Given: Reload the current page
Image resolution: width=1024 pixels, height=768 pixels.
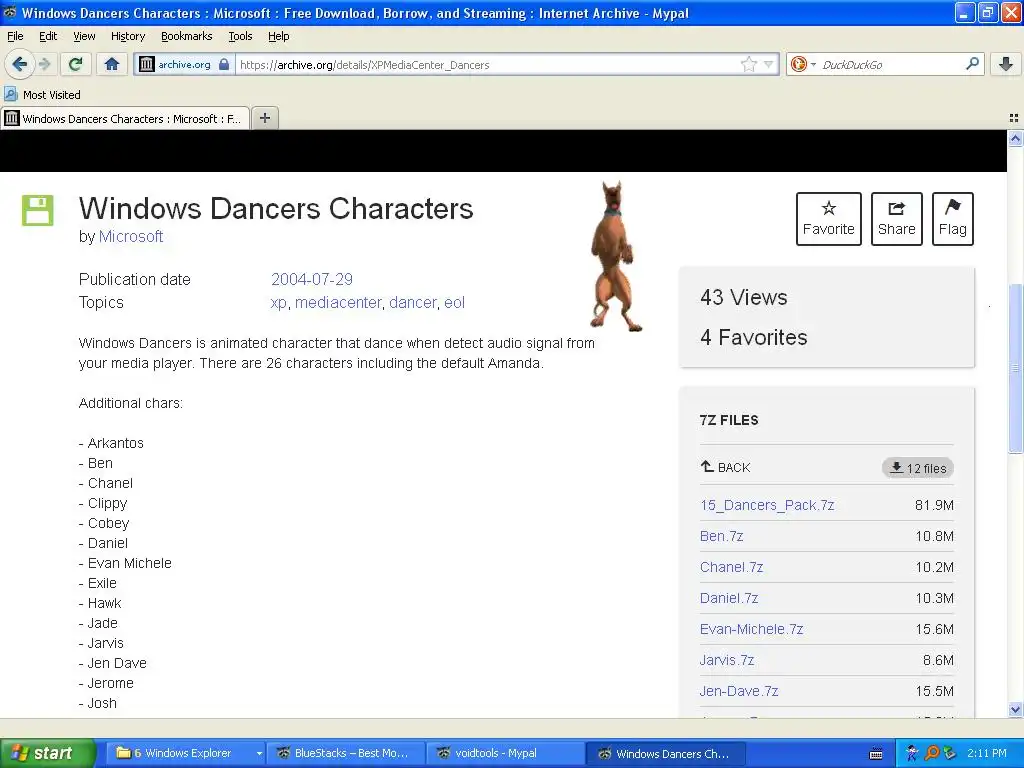Looking at the screenshot, I should click(76, 64).
